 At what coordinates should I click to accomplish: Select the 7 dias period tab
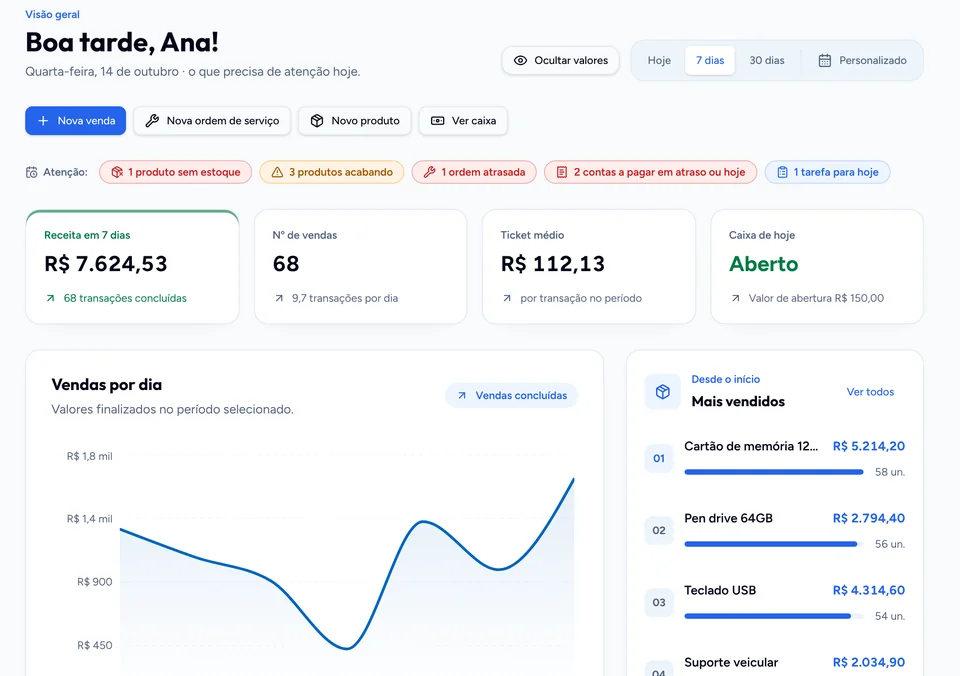pos(710,60)
